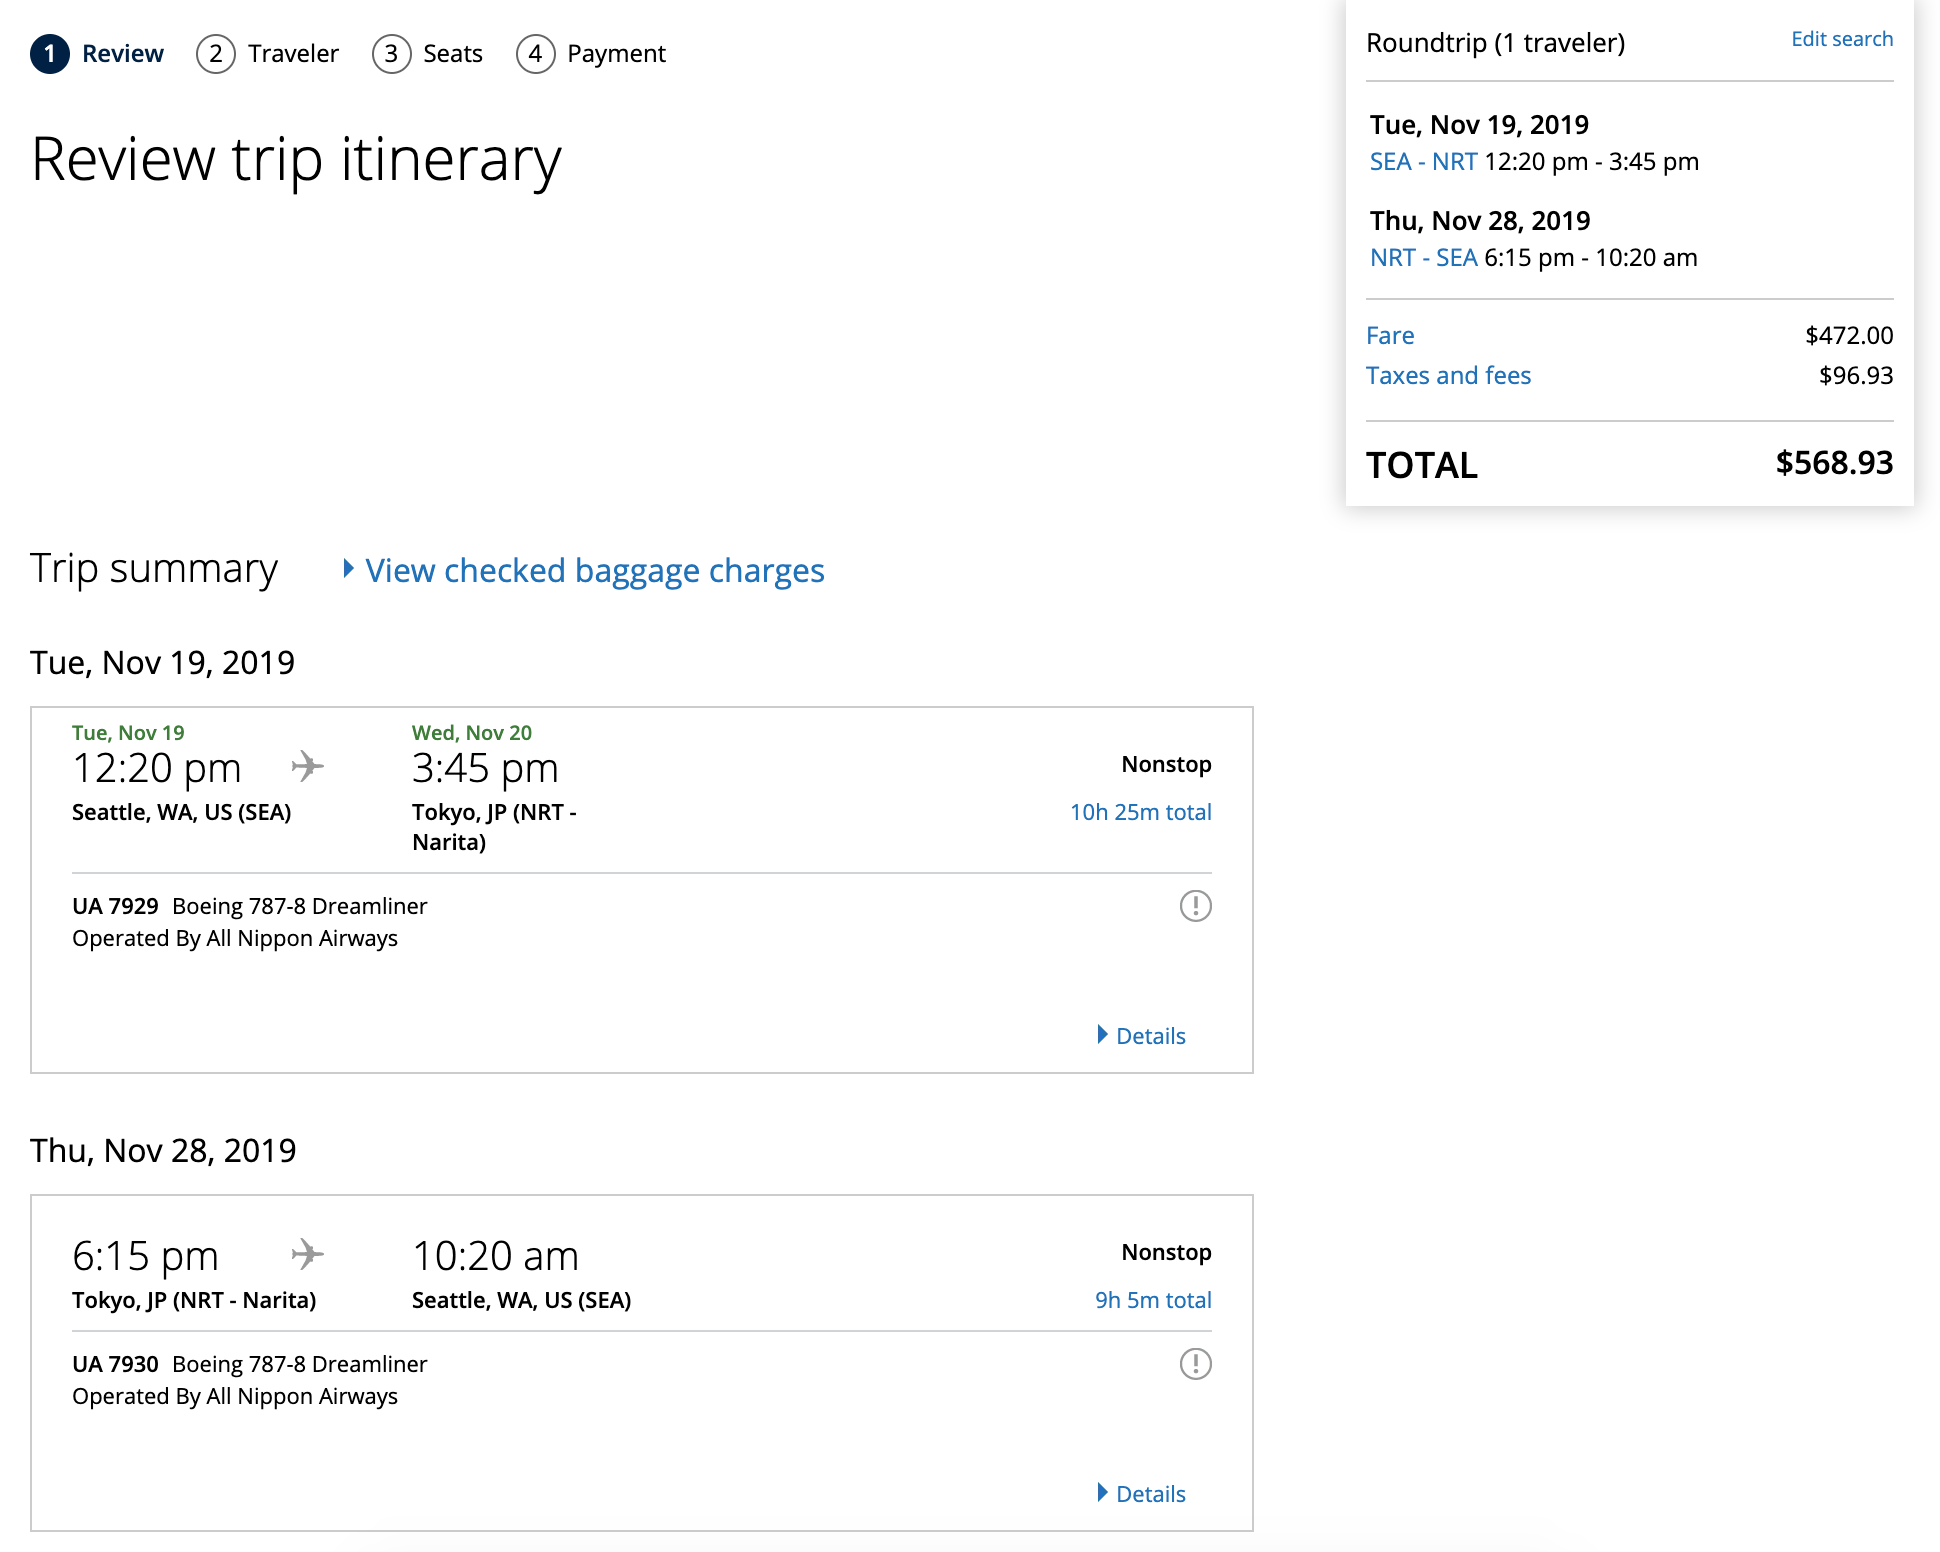Click the step 4 Payment circle icon
This screenshot has height=1552, width=1940.
(x=535, y=54)
